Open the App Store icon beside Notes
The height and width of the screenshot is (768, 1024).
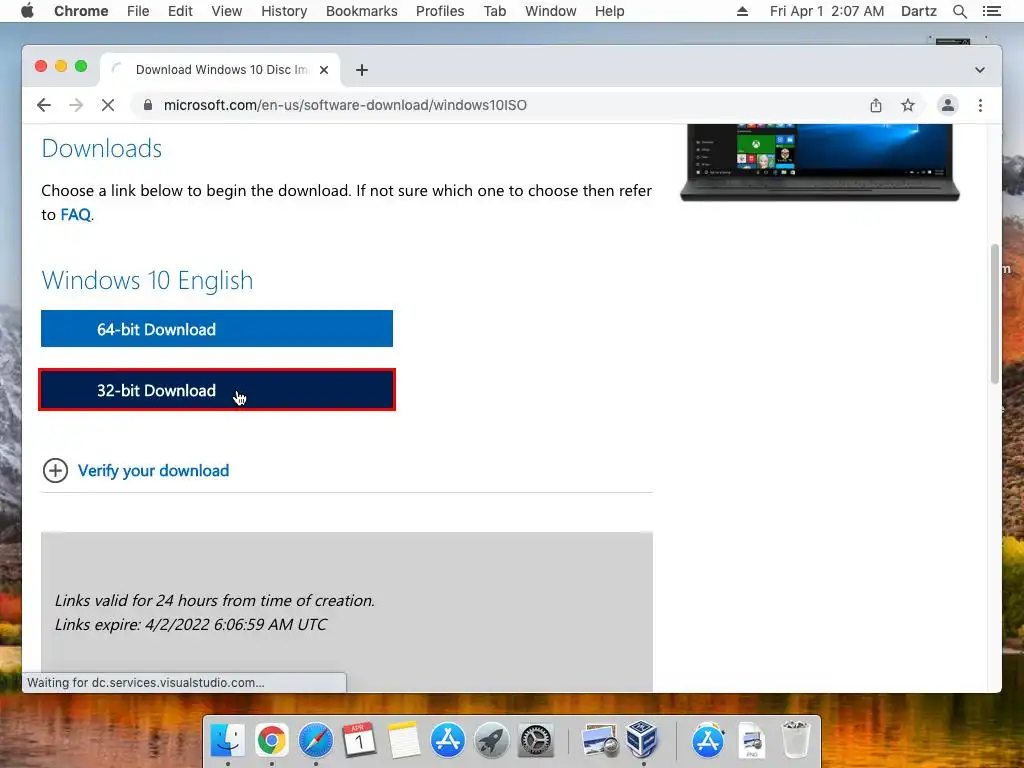(447, 741)
